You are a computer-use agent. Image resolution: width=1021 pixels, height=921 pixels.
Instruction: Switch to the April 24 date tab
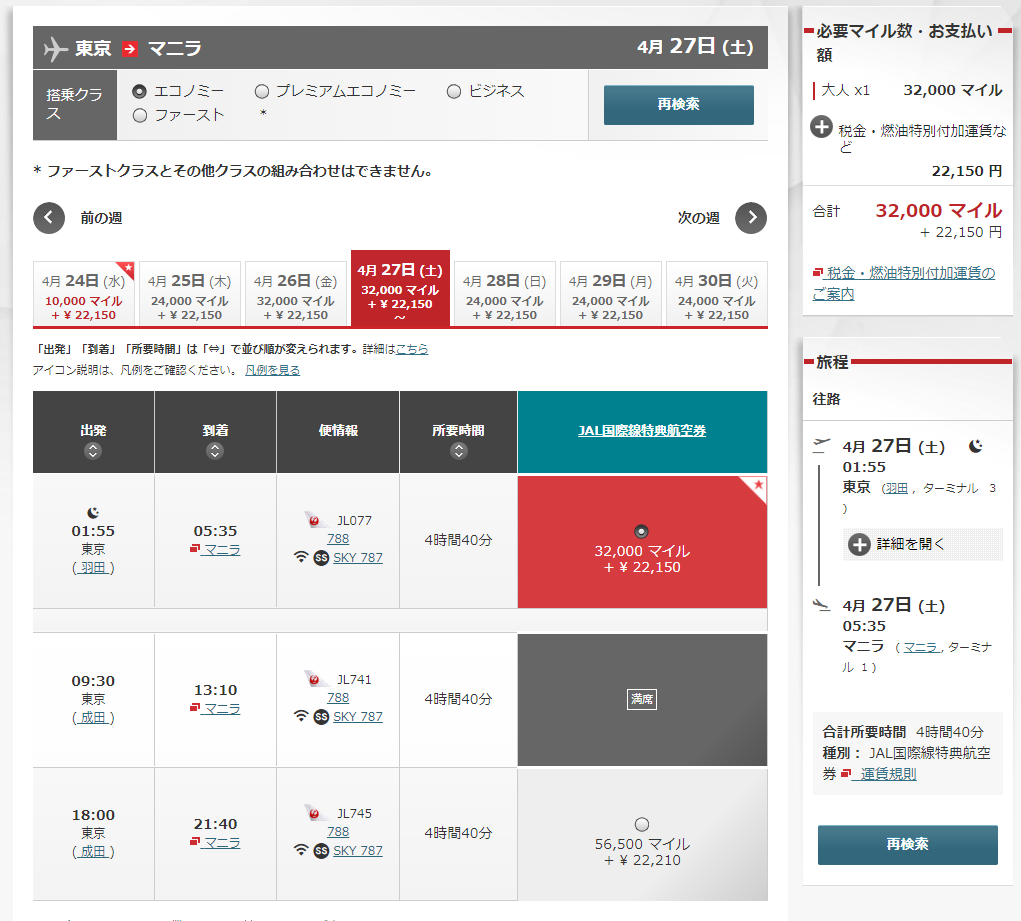point(84,294)
